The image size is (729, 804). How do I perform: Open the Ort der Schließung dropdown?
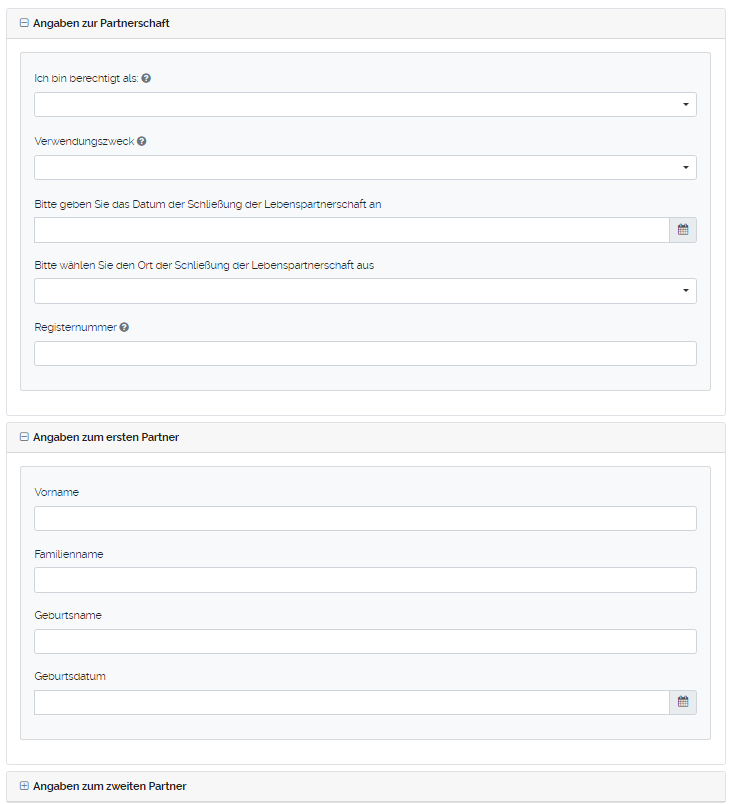(x=365, y=291)
